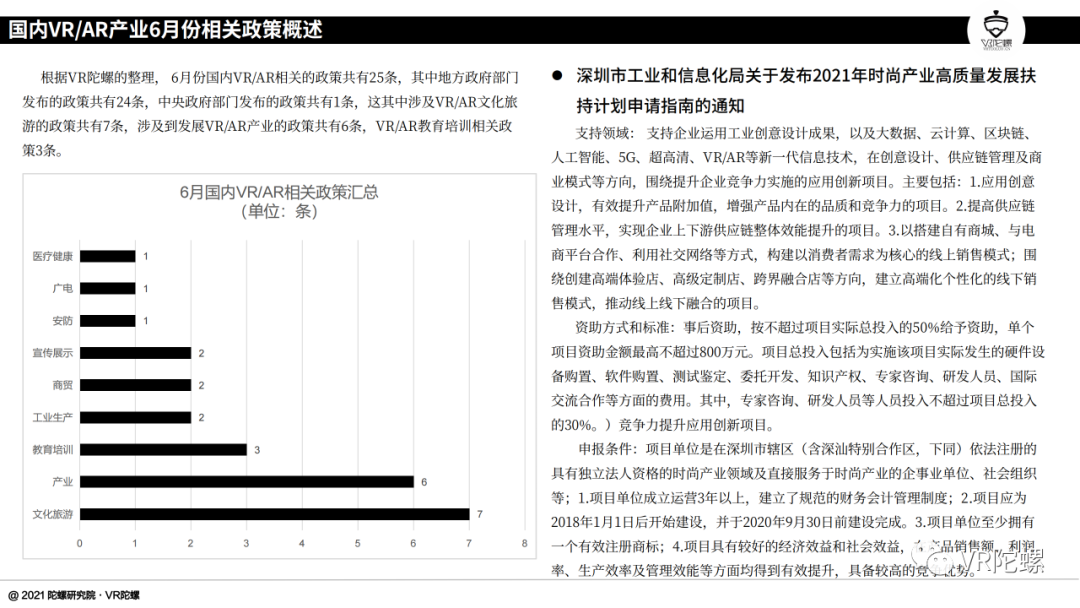Click the value 1 beside the 医疗健康 bar
The height and width of the screenshot is (608, 1080).
coord(145,256)
